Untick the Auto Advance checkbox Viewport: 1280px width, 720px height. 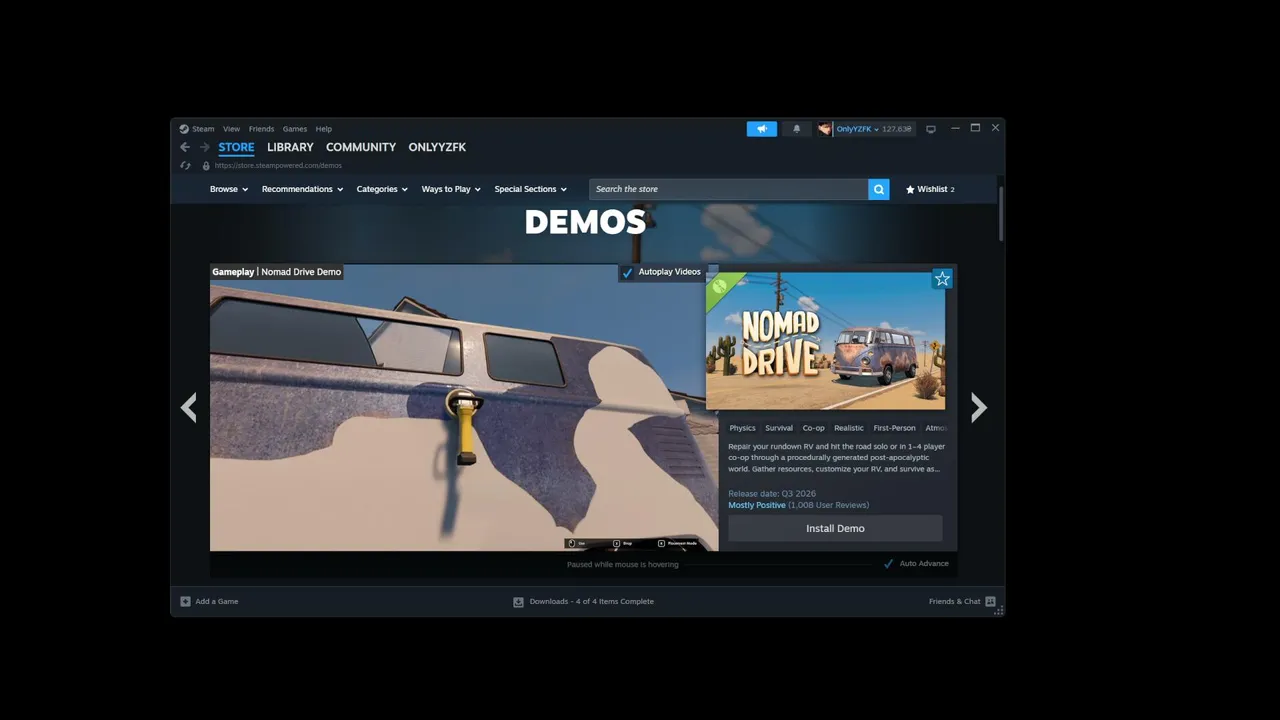tap(888, 564)
